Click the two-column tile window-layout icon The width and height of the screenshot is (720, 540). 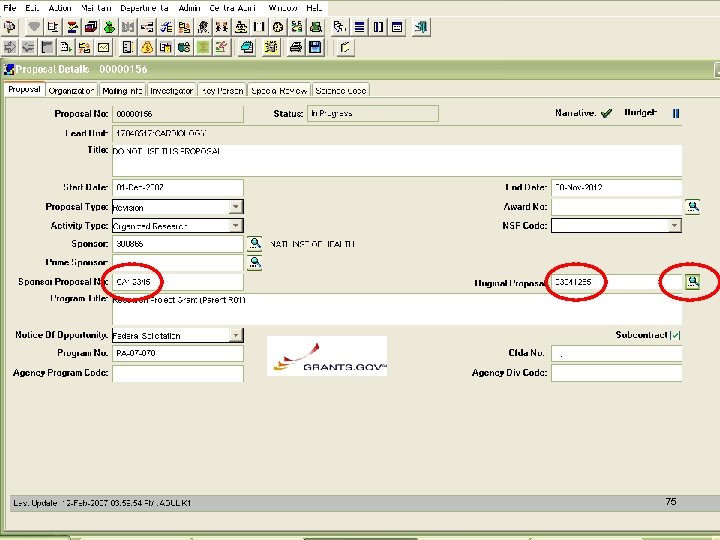(378, 27)
